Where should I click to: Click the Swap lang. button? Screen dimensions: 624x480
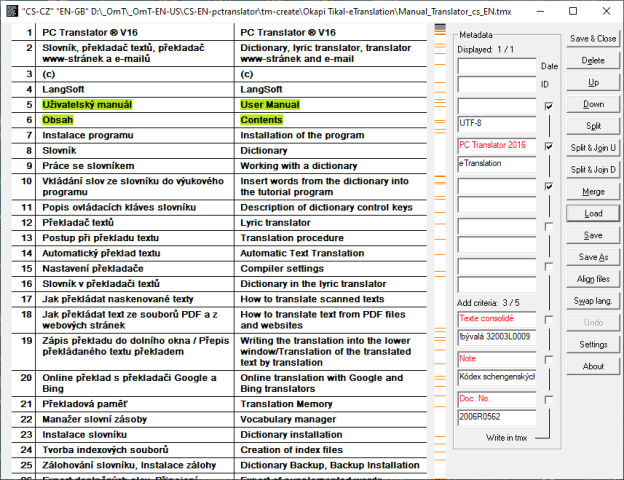(593, 301)
